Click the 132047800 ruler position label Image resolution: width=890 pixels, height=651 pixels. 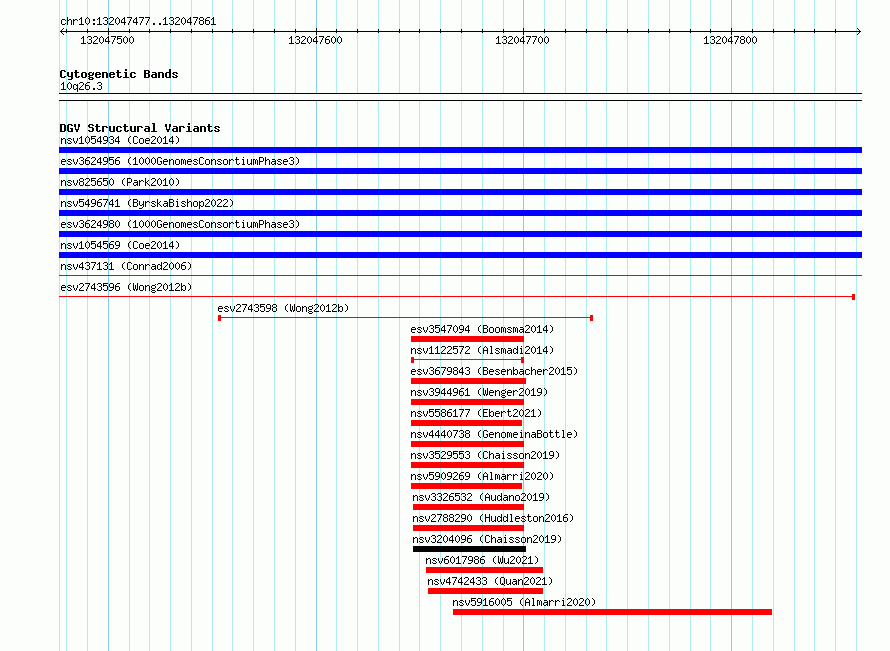pos(730,40)
